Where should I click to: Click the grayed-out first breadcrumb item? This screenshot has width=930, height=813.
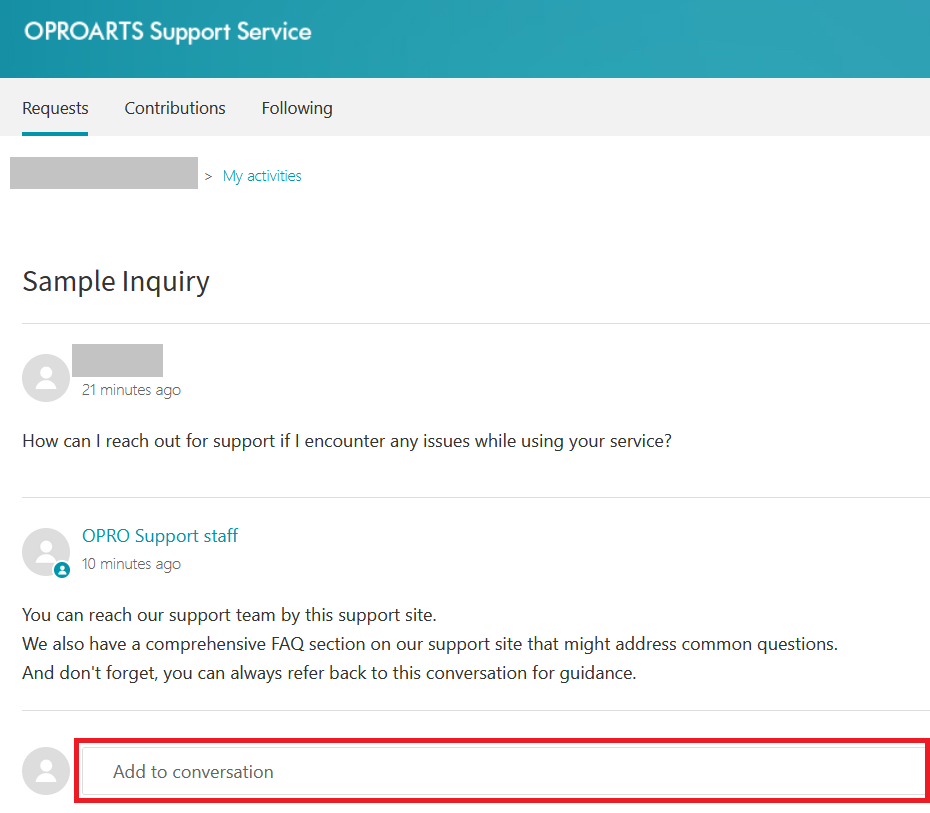103,172
